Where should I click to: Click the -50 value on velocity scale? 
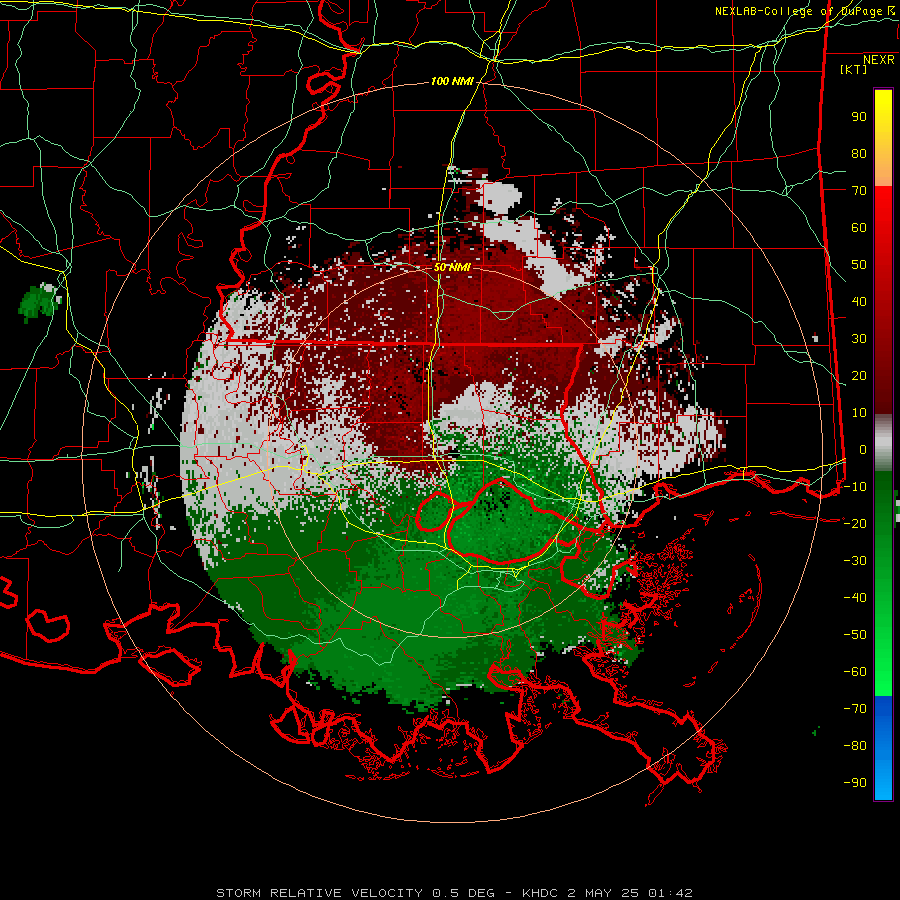point(855,635)
